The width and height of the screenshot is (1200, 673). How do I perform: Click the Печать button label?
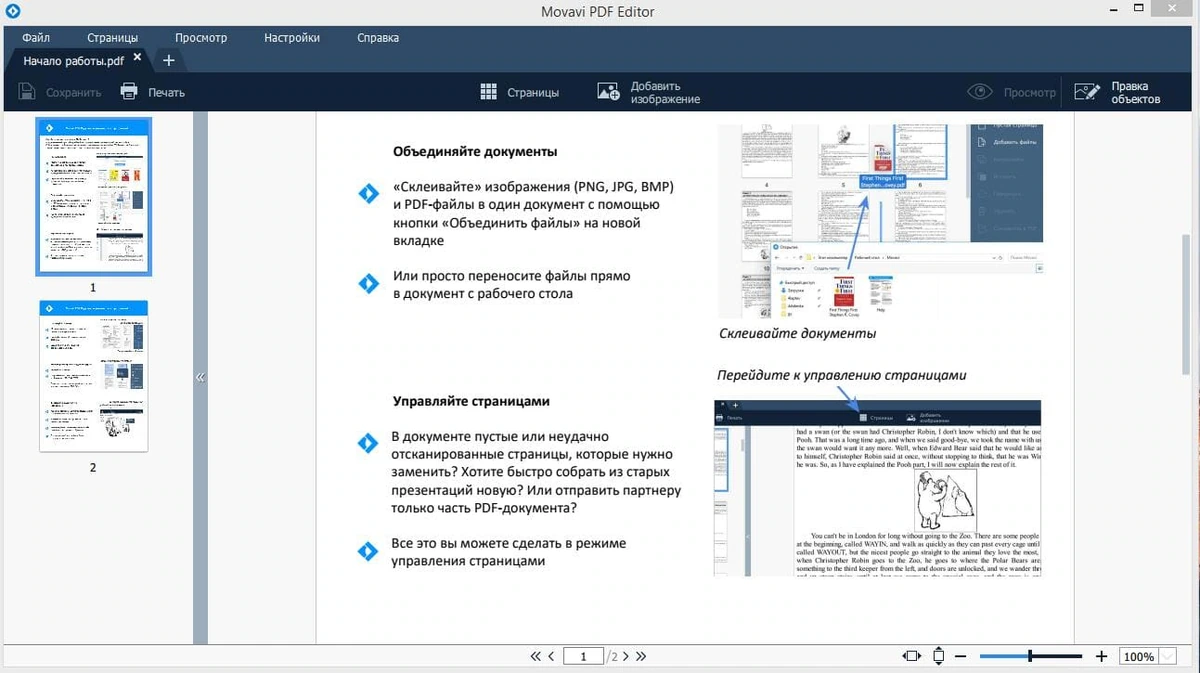coord(167,93)
